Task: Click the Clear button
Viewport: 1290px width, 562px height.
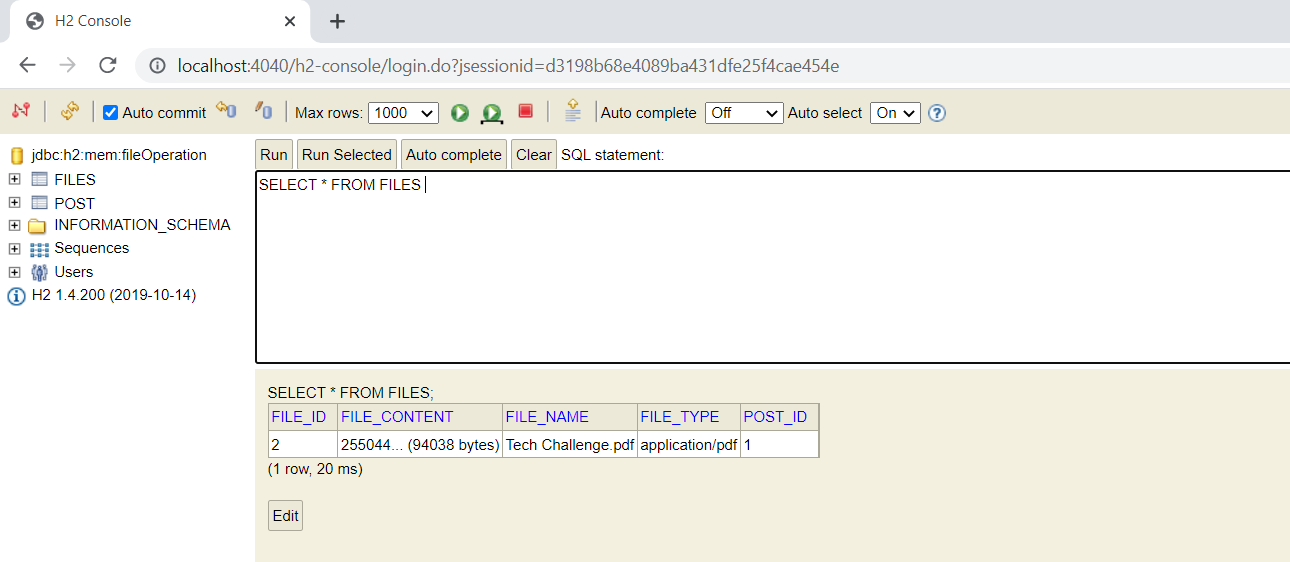Action: click(x=534, y=154)
